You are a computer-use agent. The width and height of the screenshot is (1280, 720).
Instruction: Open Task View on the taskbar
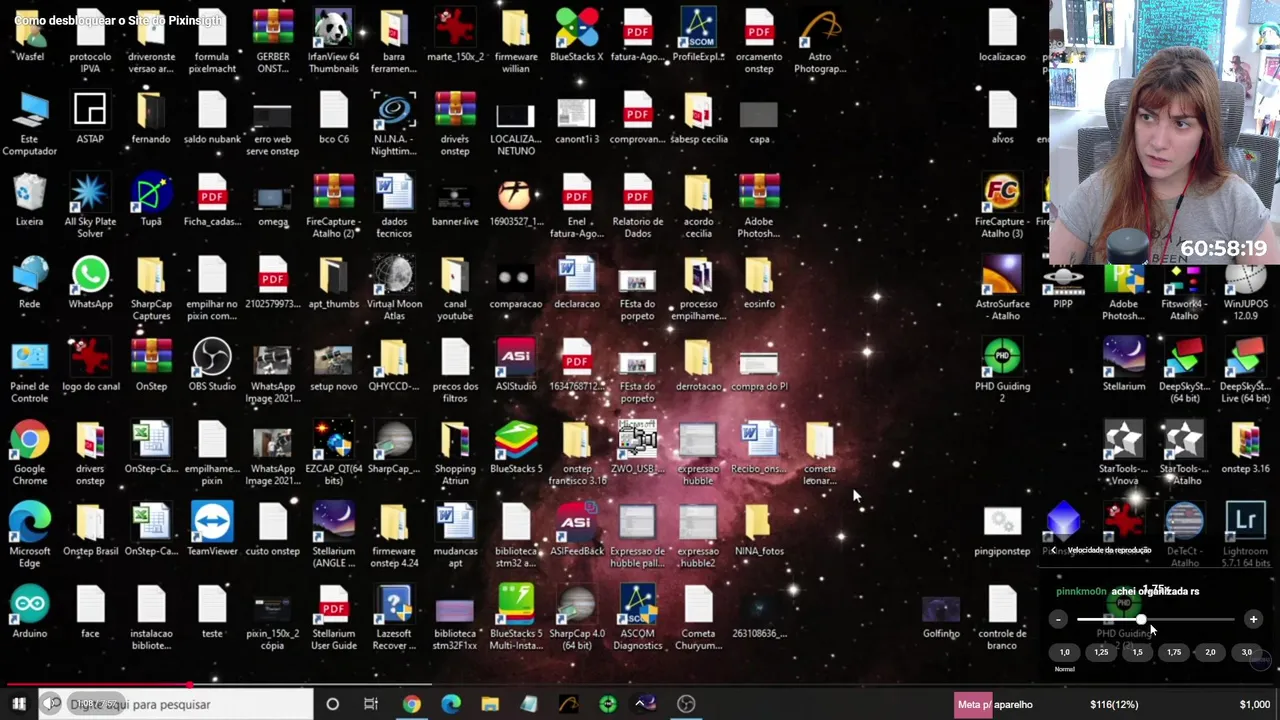coord(371,704)
